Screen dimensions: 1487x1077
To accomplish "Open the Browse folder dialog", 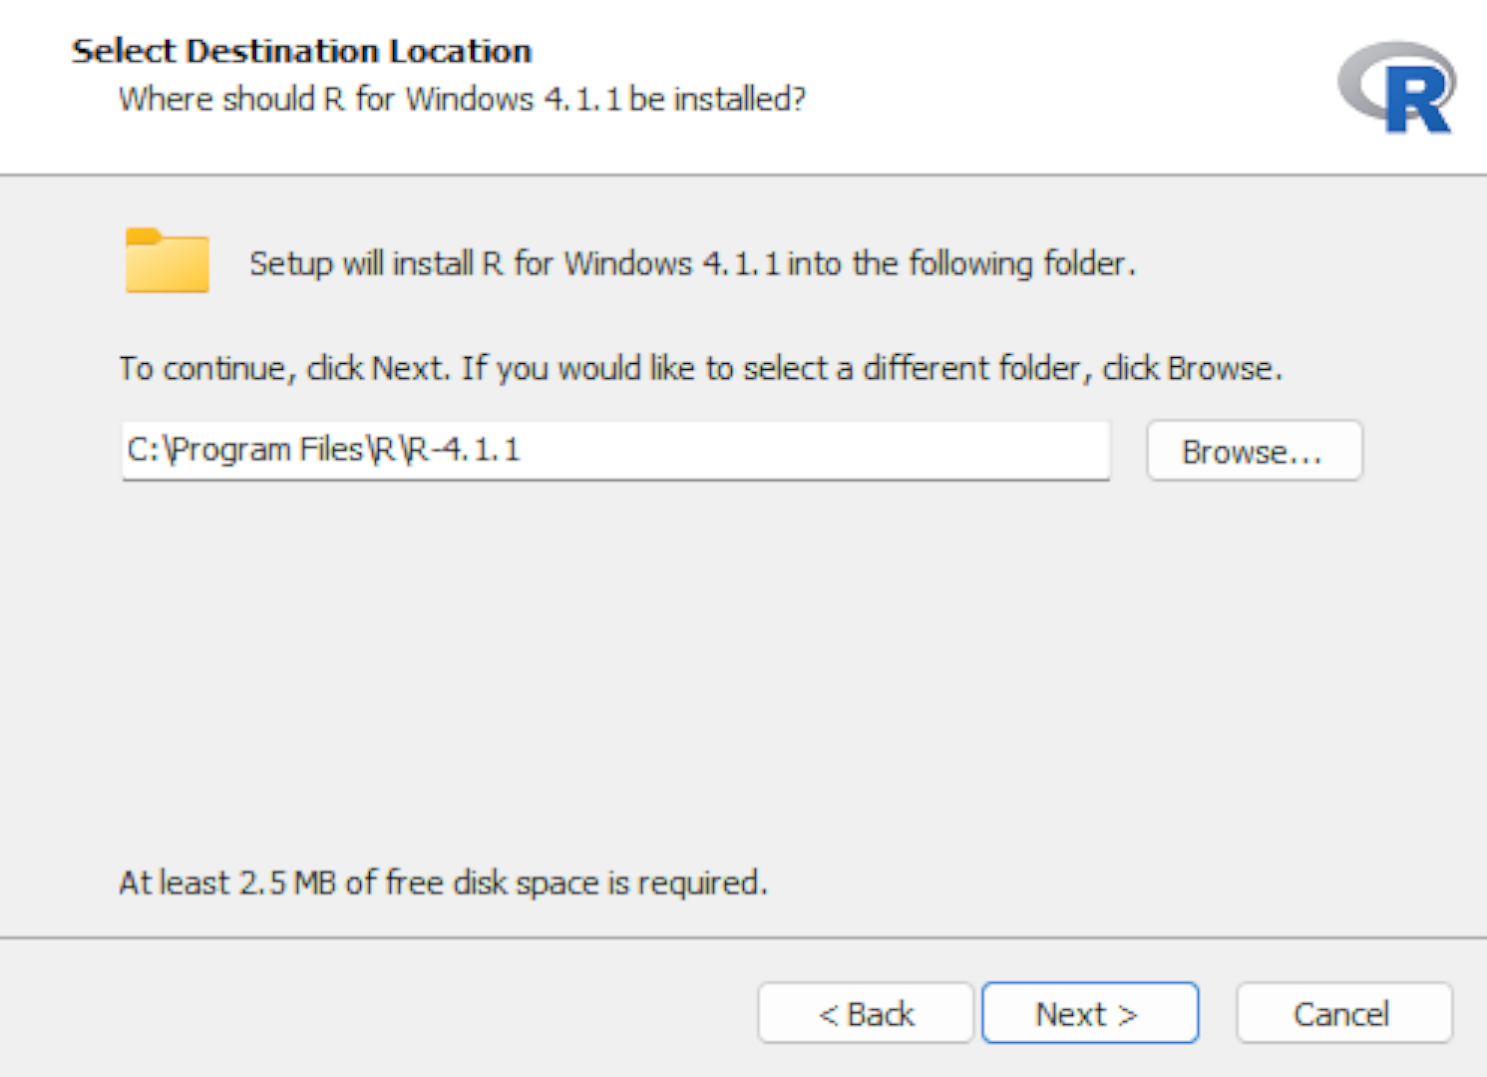I will tap(1254, 451).
